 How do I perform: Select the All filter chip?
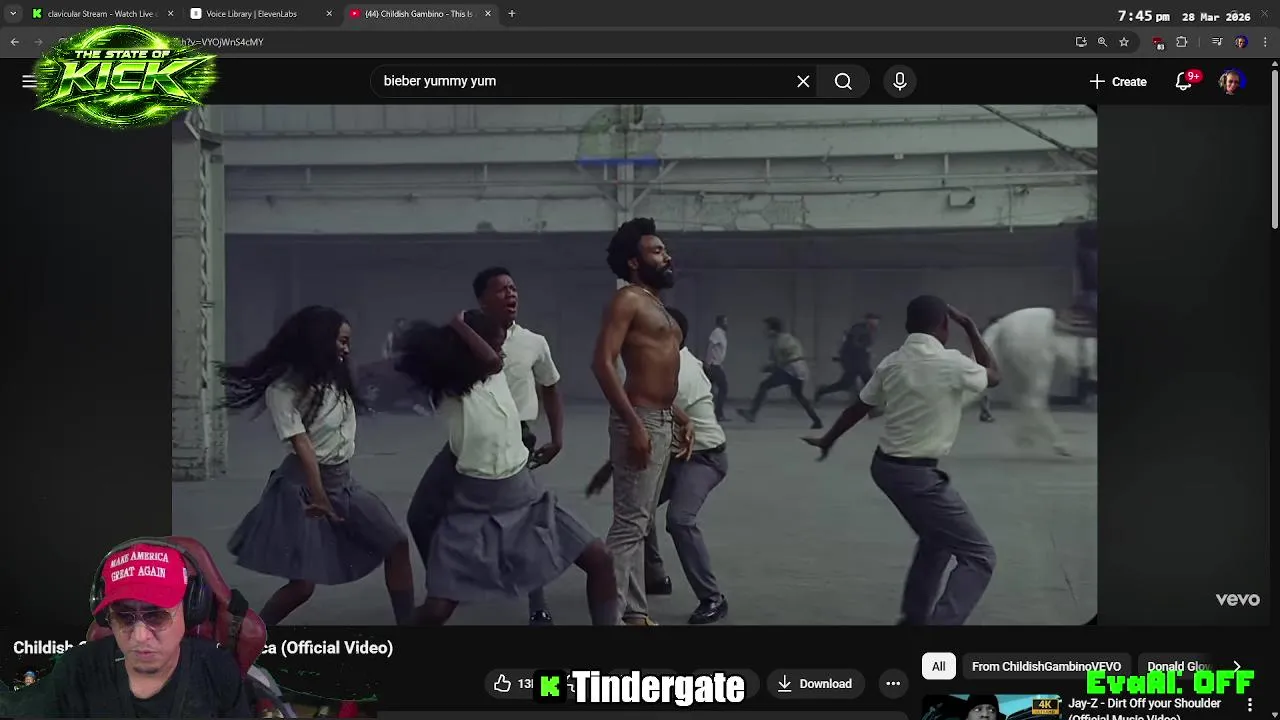(x=938, y=666)
